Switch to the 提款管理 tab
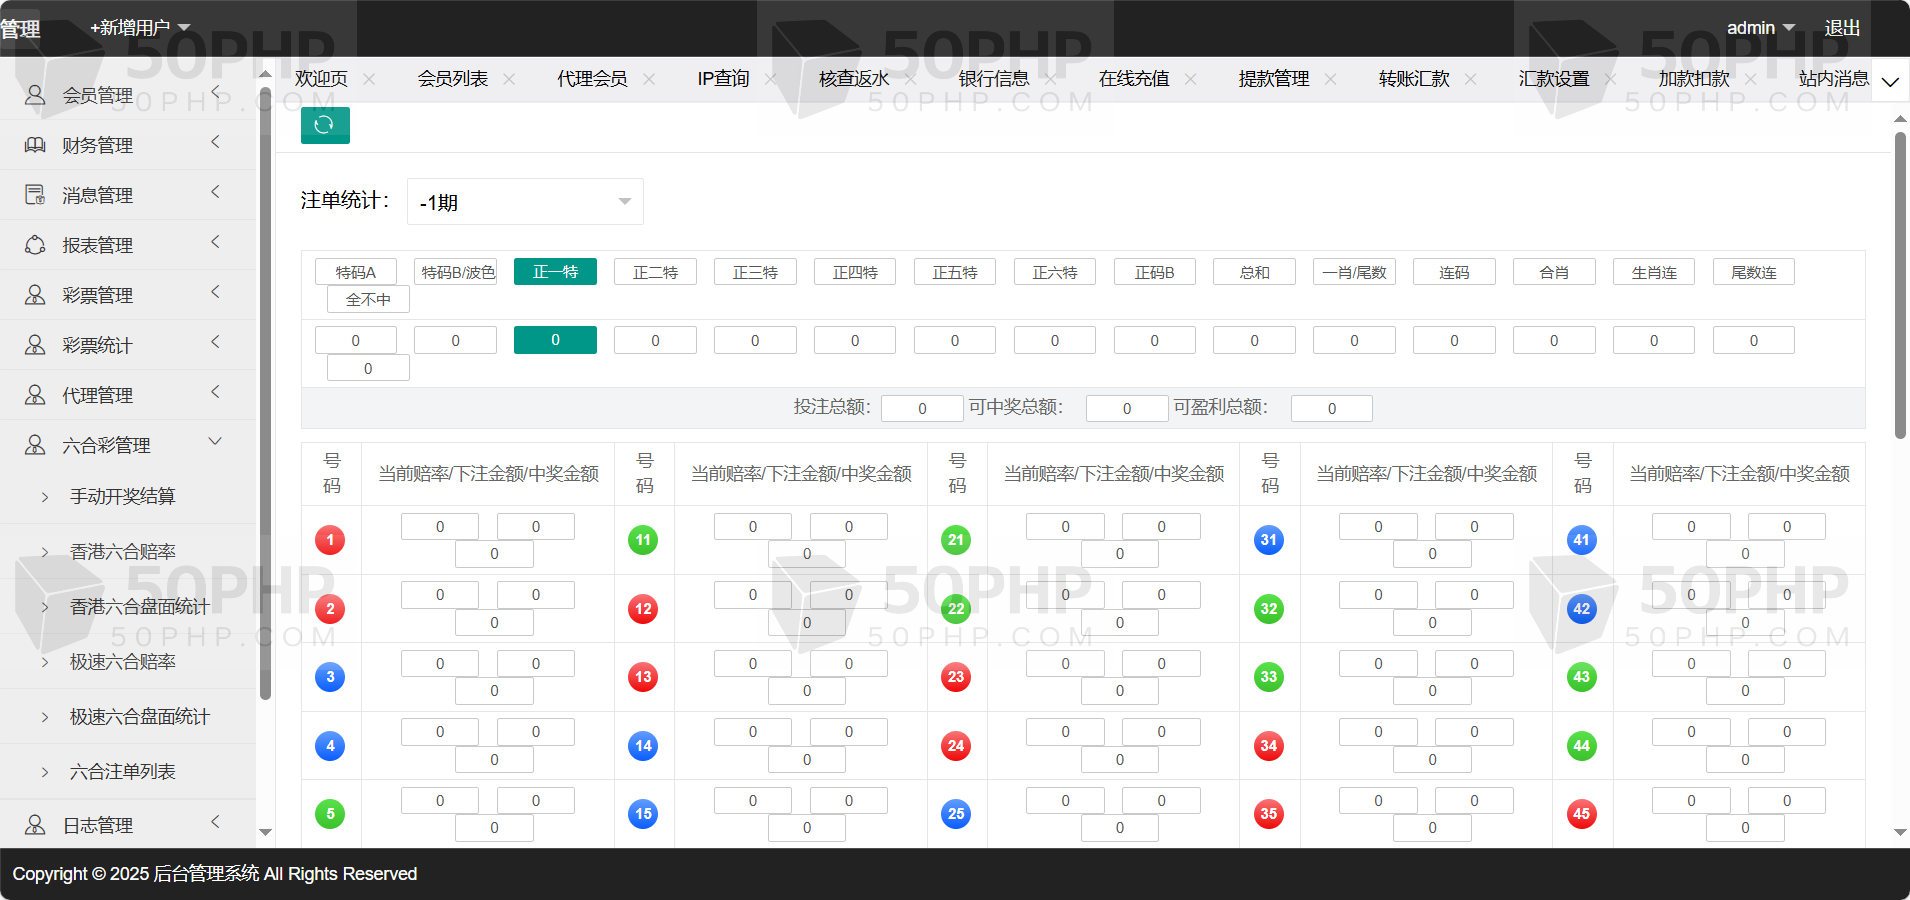Viewport: 1910px width, 900px height. 1273,79
